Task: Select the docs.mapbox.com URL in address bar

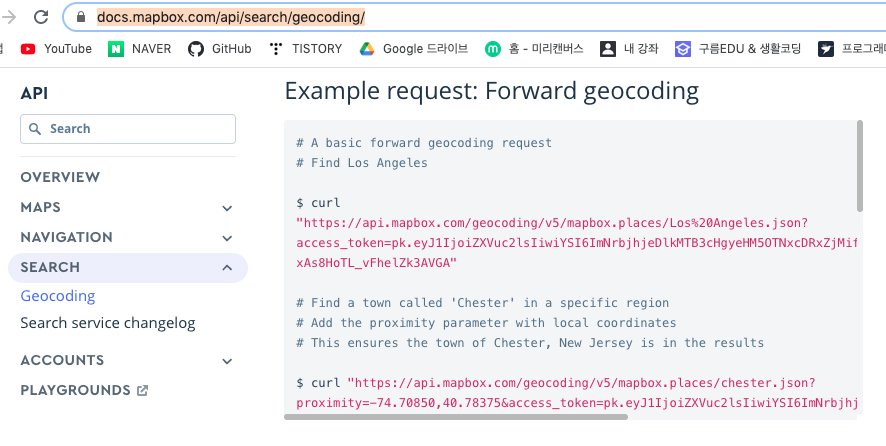Action: click(231, 18)
